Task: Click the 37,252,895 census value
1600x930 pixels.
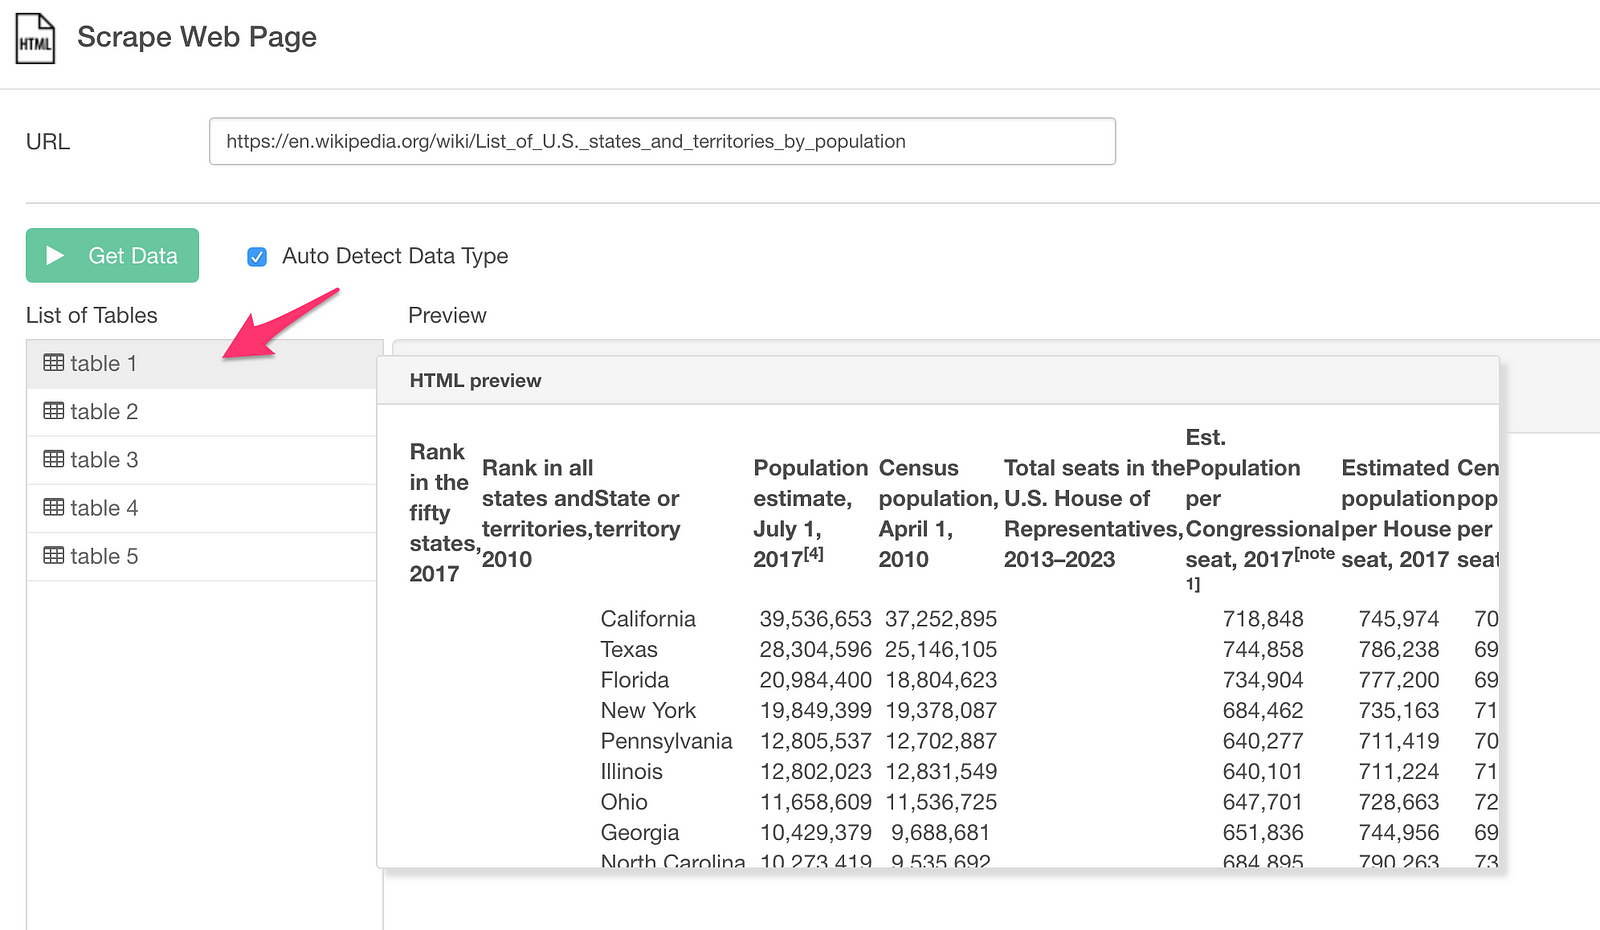Action: tap(941, 619)
